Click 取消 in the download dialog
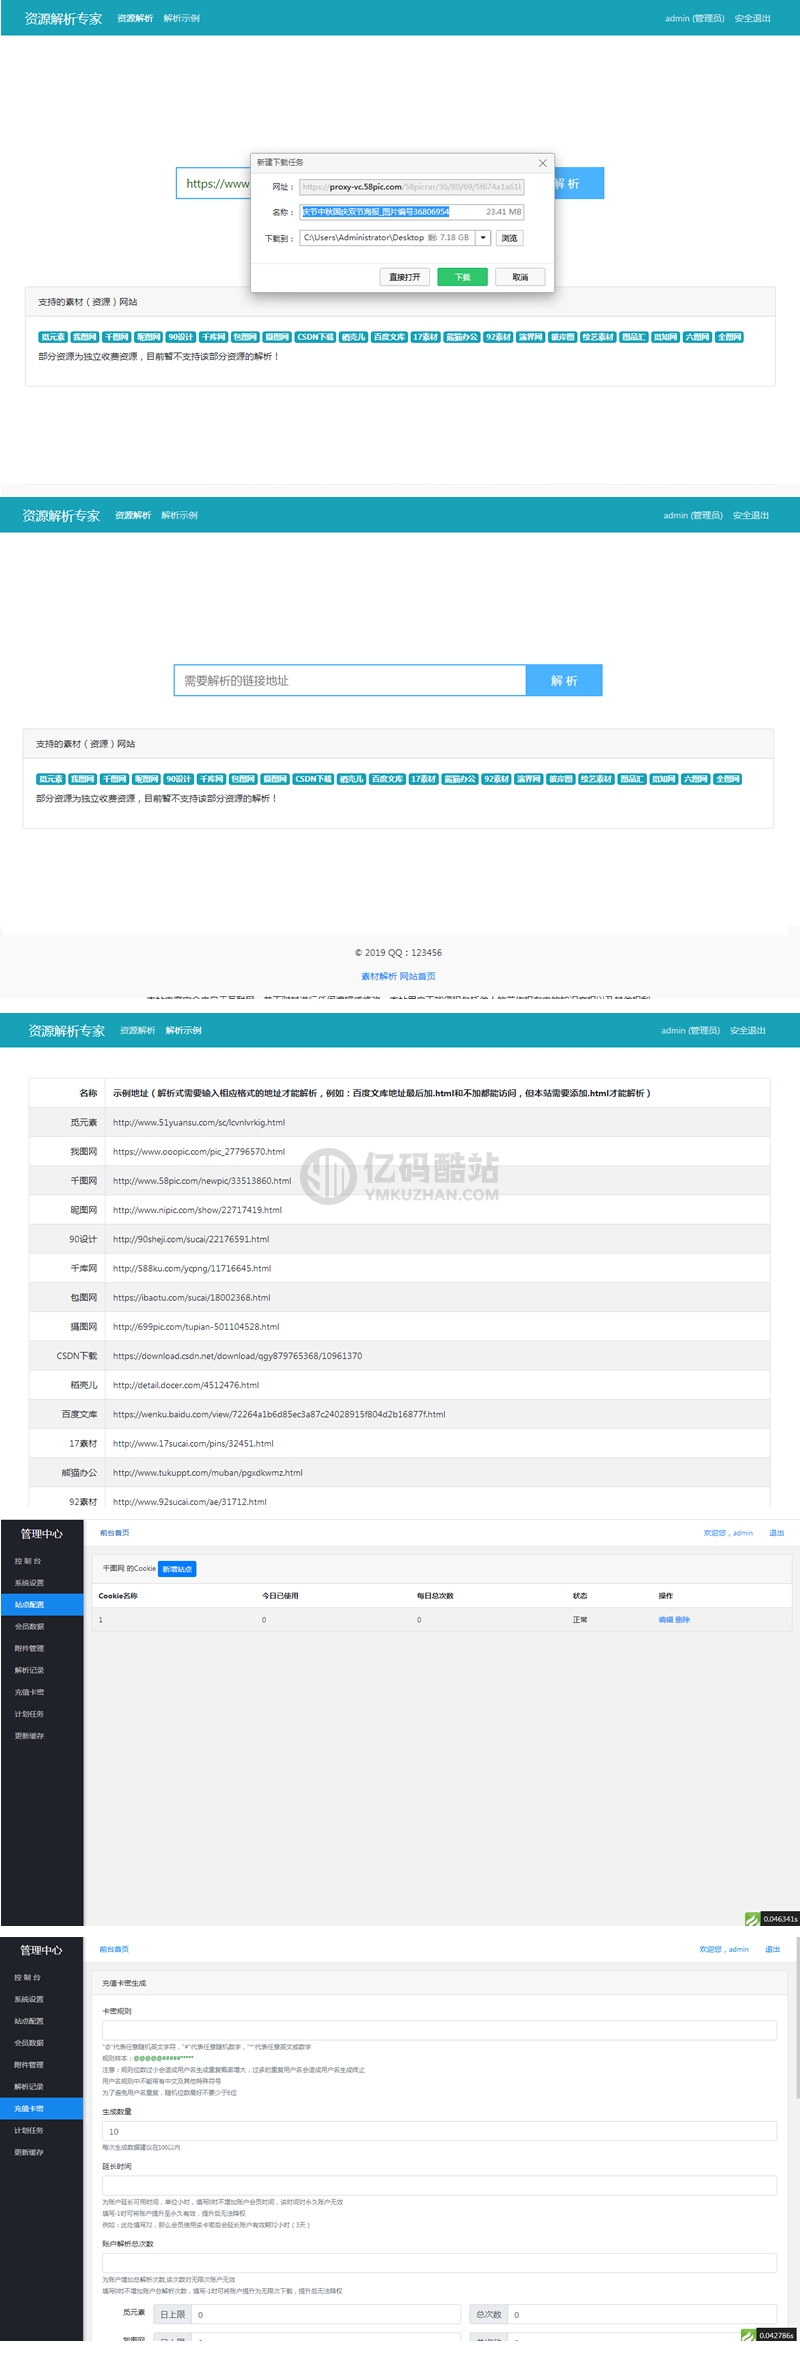Screen dimensions: 800x2353 tap(520, 277)
